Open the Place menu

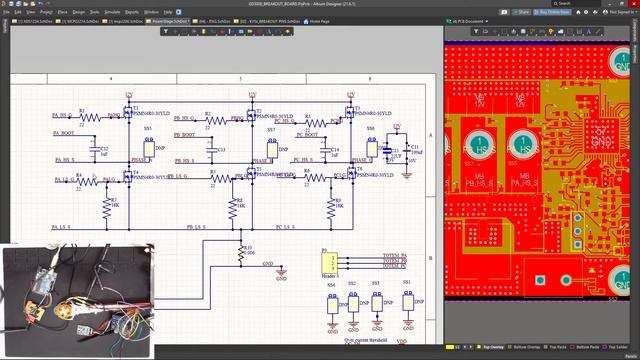(62, 12)
